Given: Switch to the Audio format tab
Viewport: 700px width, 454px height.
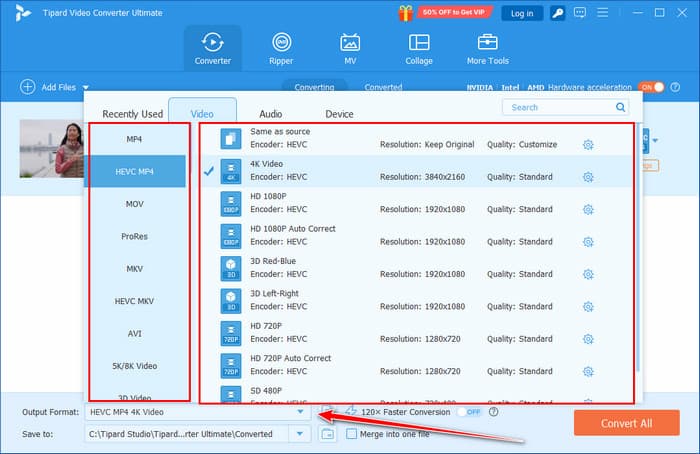Looking at the screenshot, I should point(270,114).
